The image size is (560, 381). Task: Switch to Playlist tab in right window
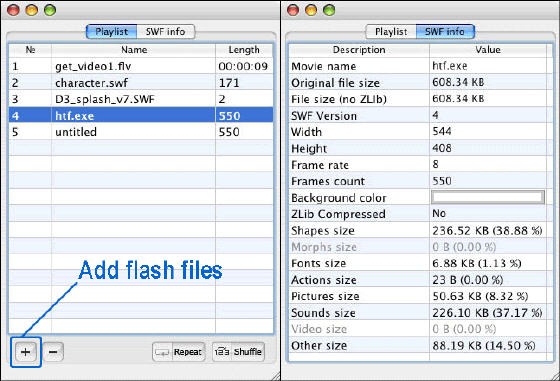click(x=391, y=32)
